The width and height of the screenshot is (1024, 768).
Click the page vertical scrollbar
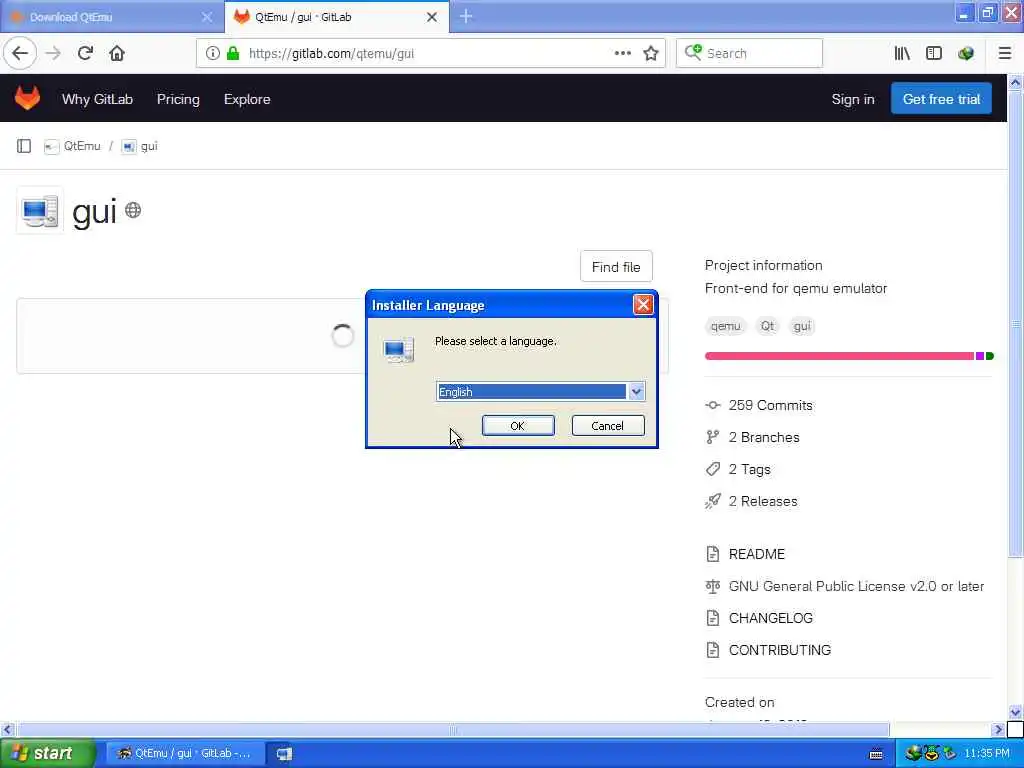[1015, 325]
